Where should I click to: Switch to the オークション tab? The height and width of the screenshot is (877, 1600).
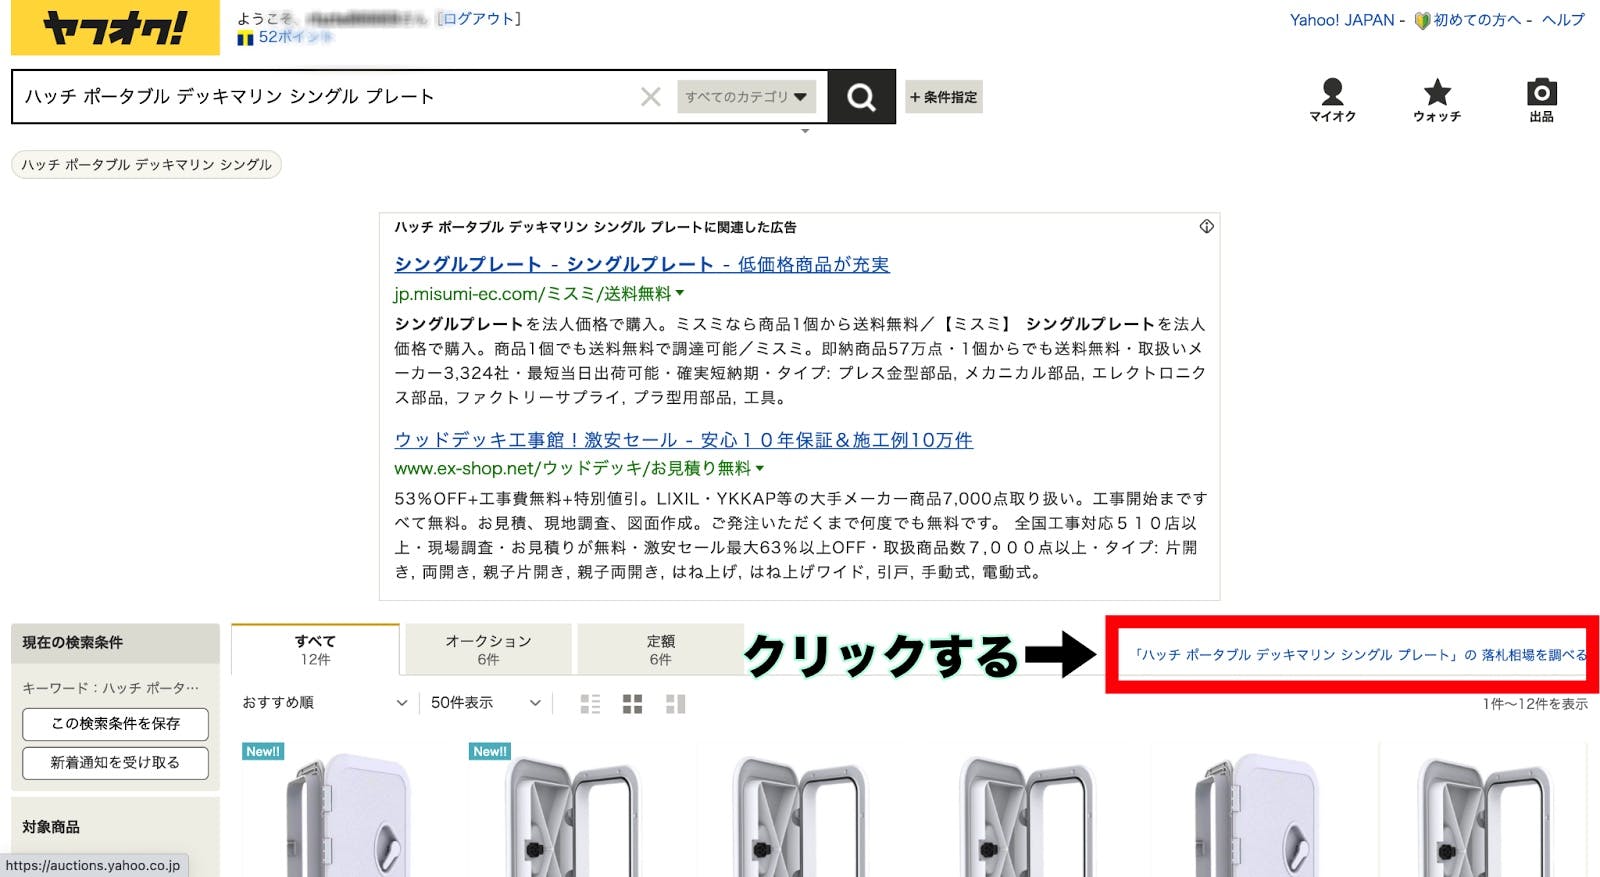488,649
